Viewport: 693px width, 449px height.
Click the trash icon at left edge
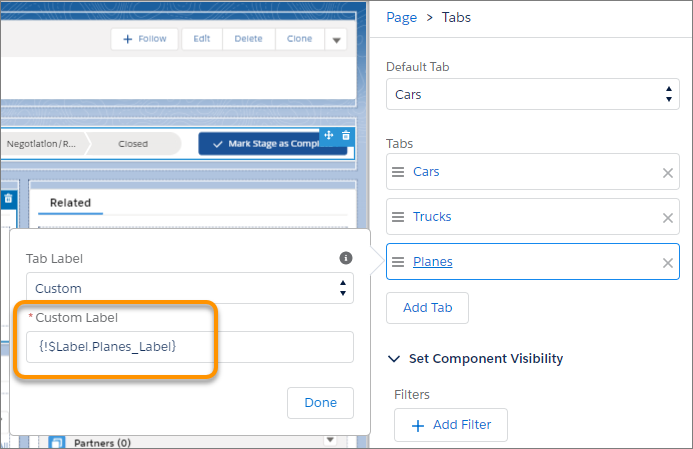point(8,199)
